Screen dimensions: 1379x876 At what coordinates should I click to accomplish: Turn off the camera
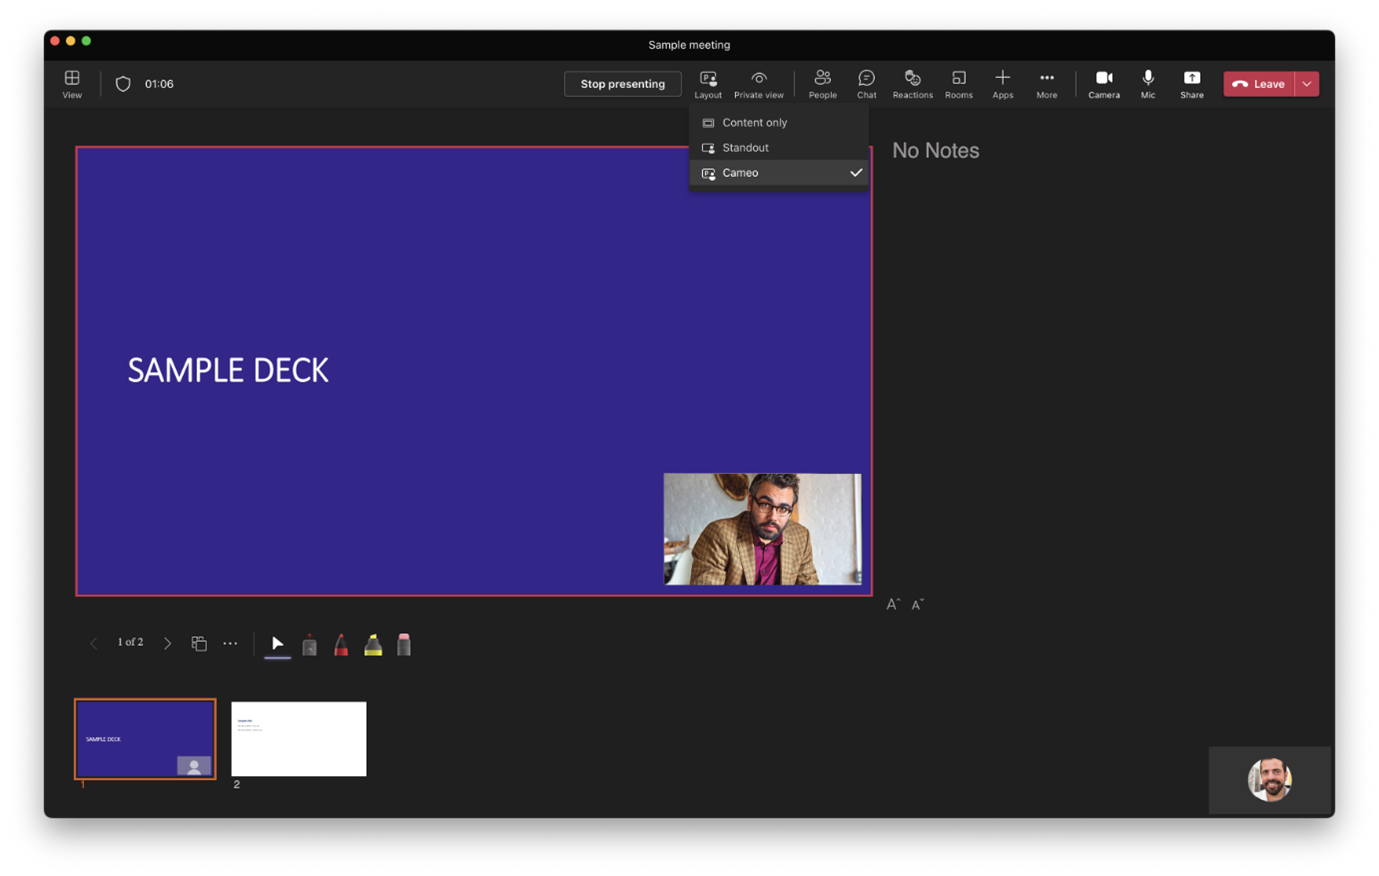tap(1104, 83)
